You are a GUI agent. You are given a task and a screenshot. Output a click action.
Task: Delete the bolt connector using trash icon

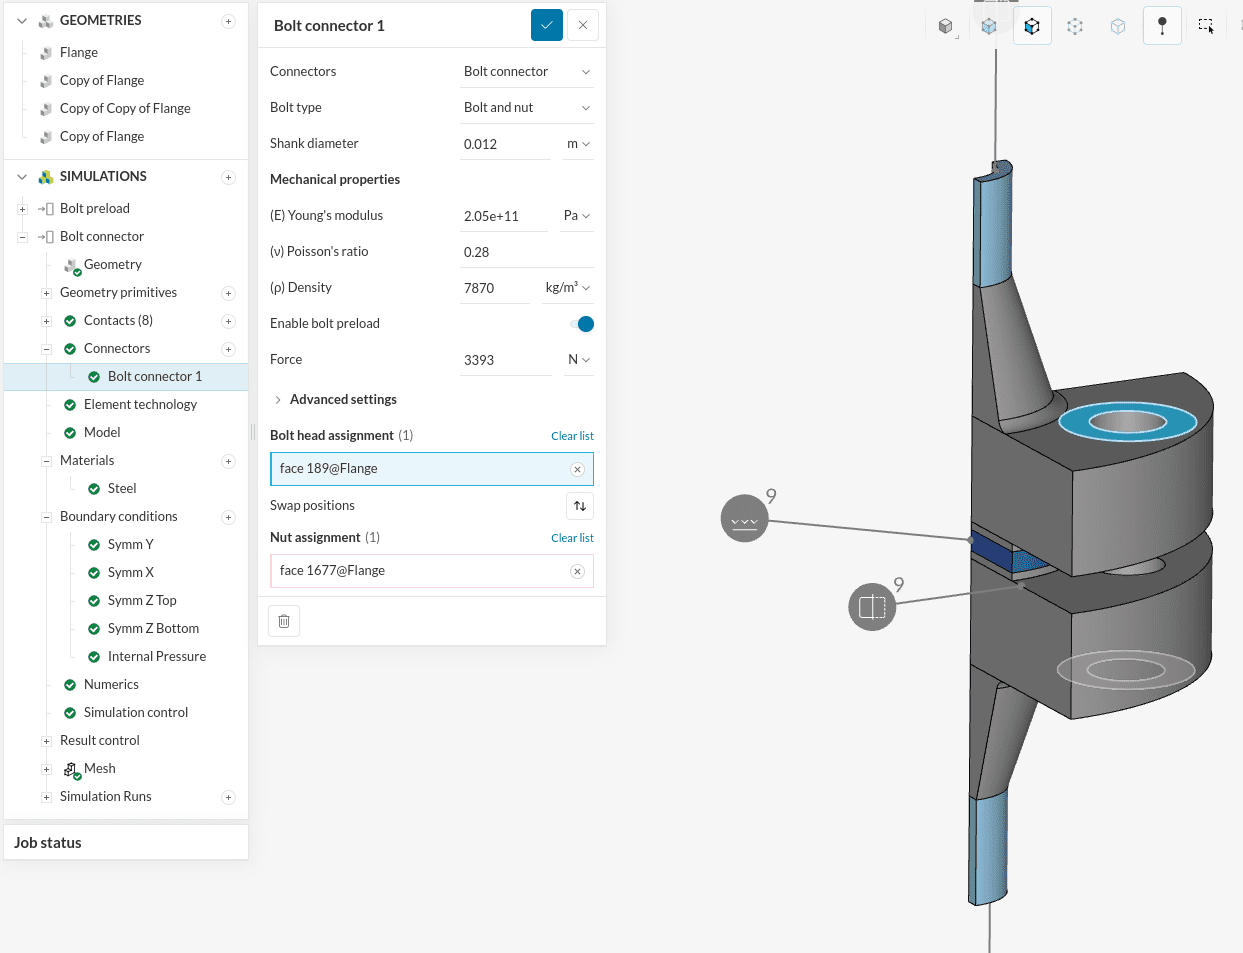[284, 621]
